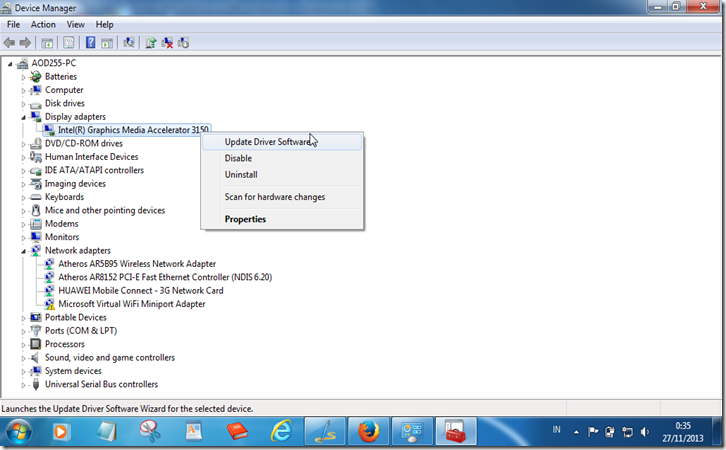Select the IDE ATA/ATAPI controllers label

pos(94,170)
